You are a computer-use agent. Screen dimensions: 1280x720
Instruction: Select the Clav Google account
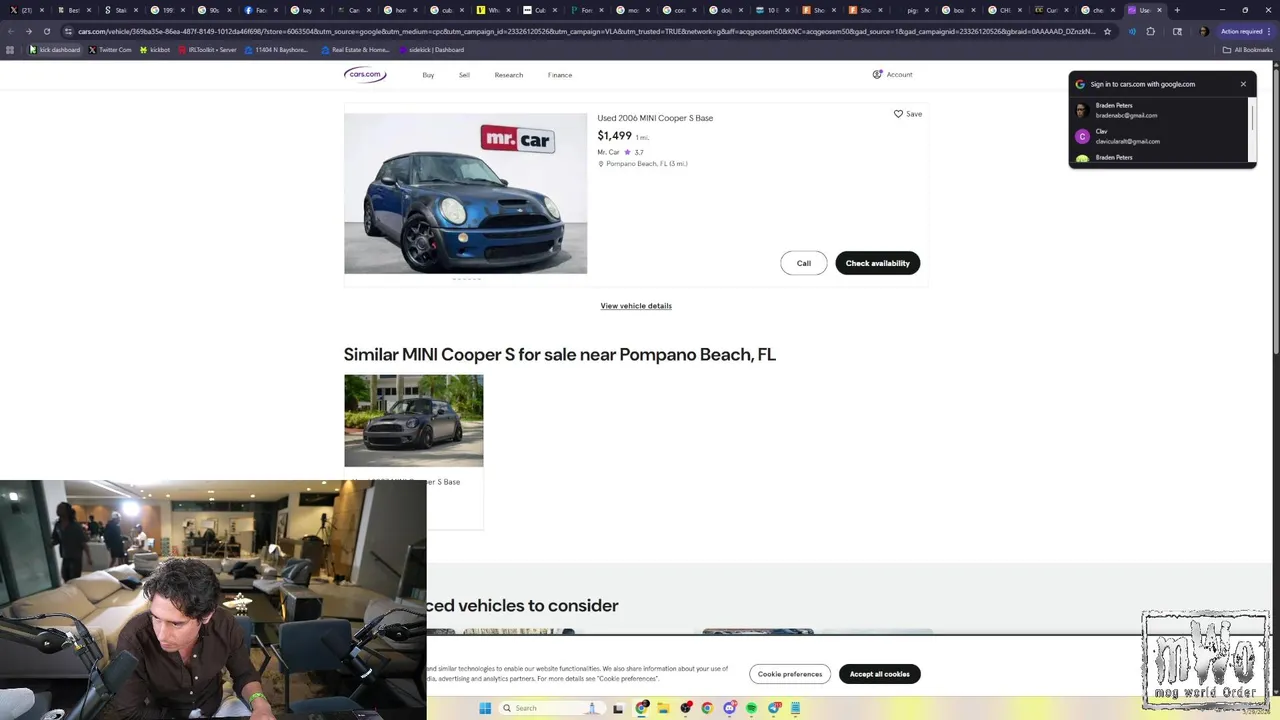pos(1160,136)
